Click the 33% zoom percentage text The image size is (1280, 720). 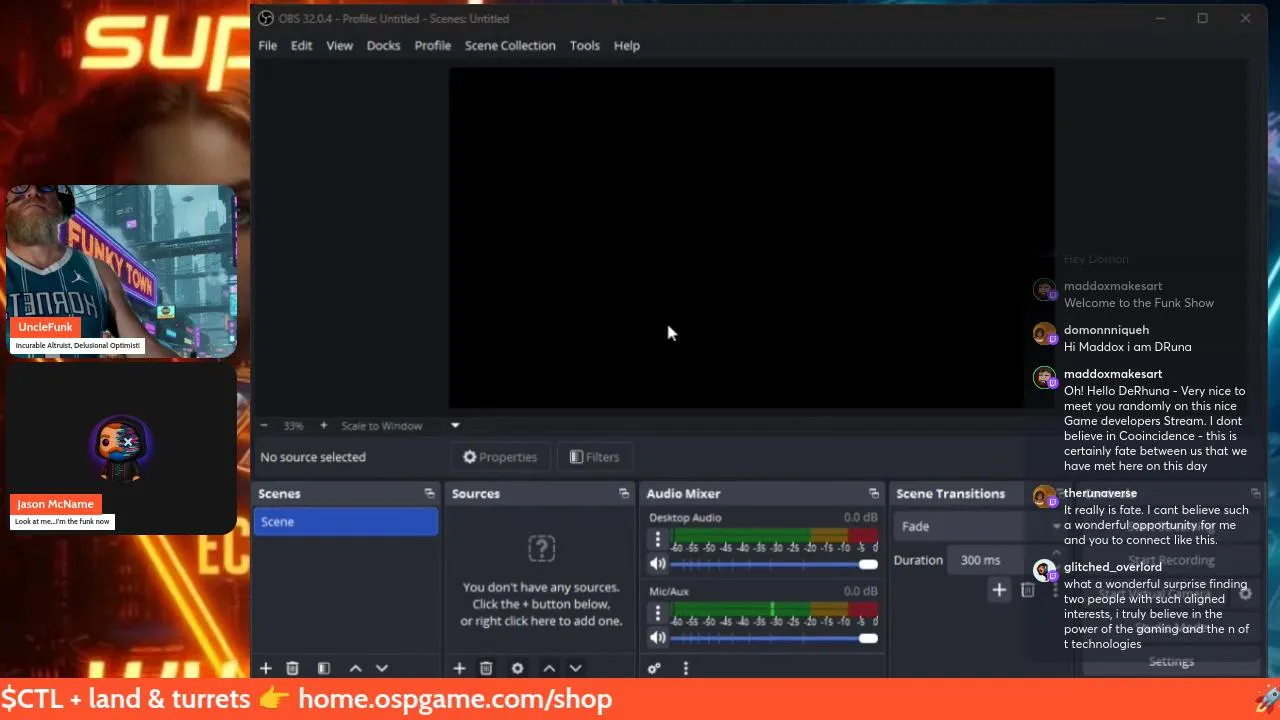[293, 425]
